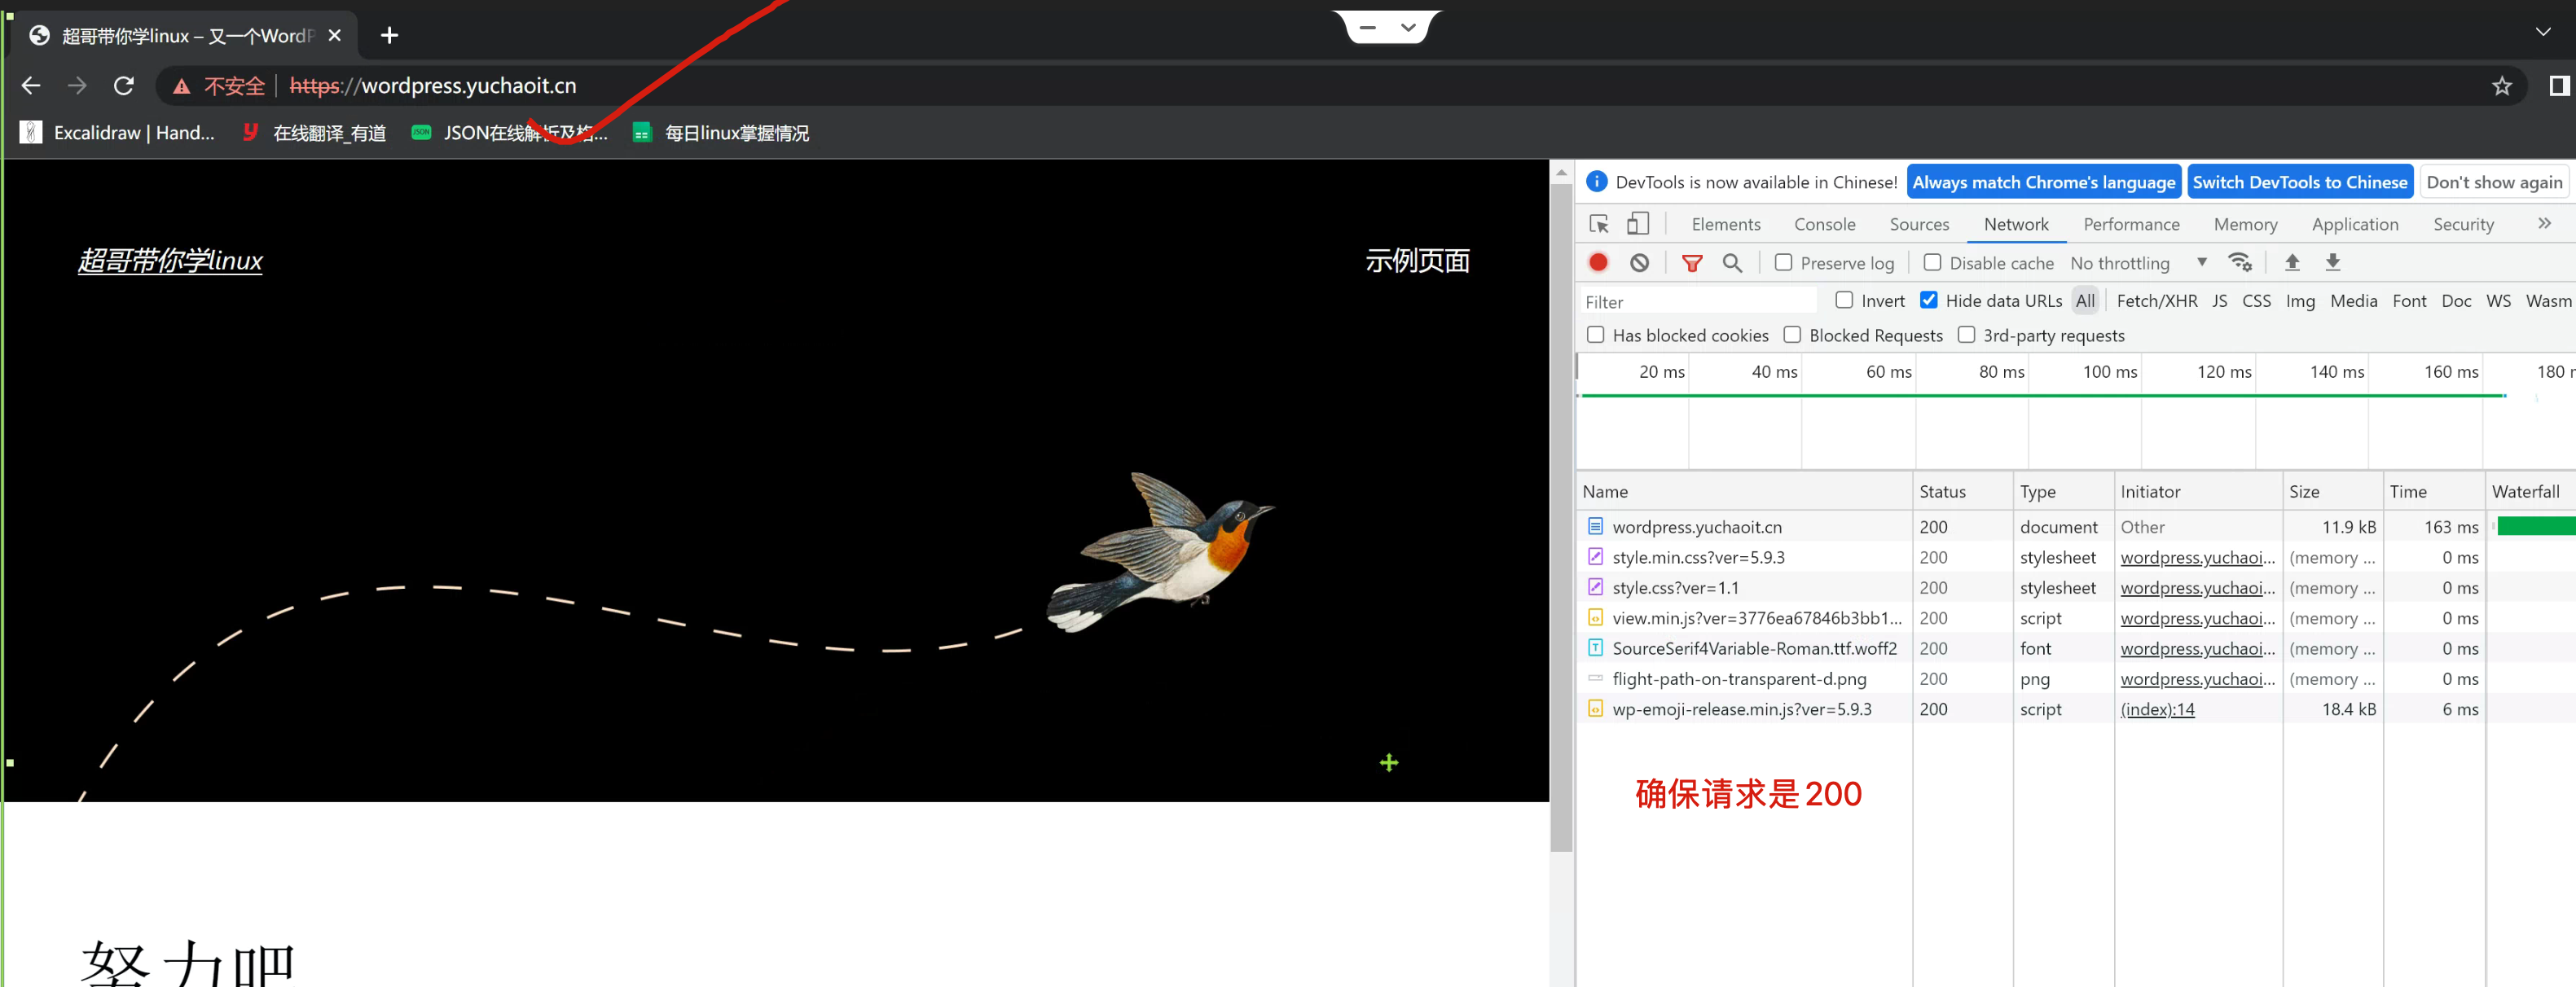Clear the network request log
2576x987 pixels.
click(1638, 262)
